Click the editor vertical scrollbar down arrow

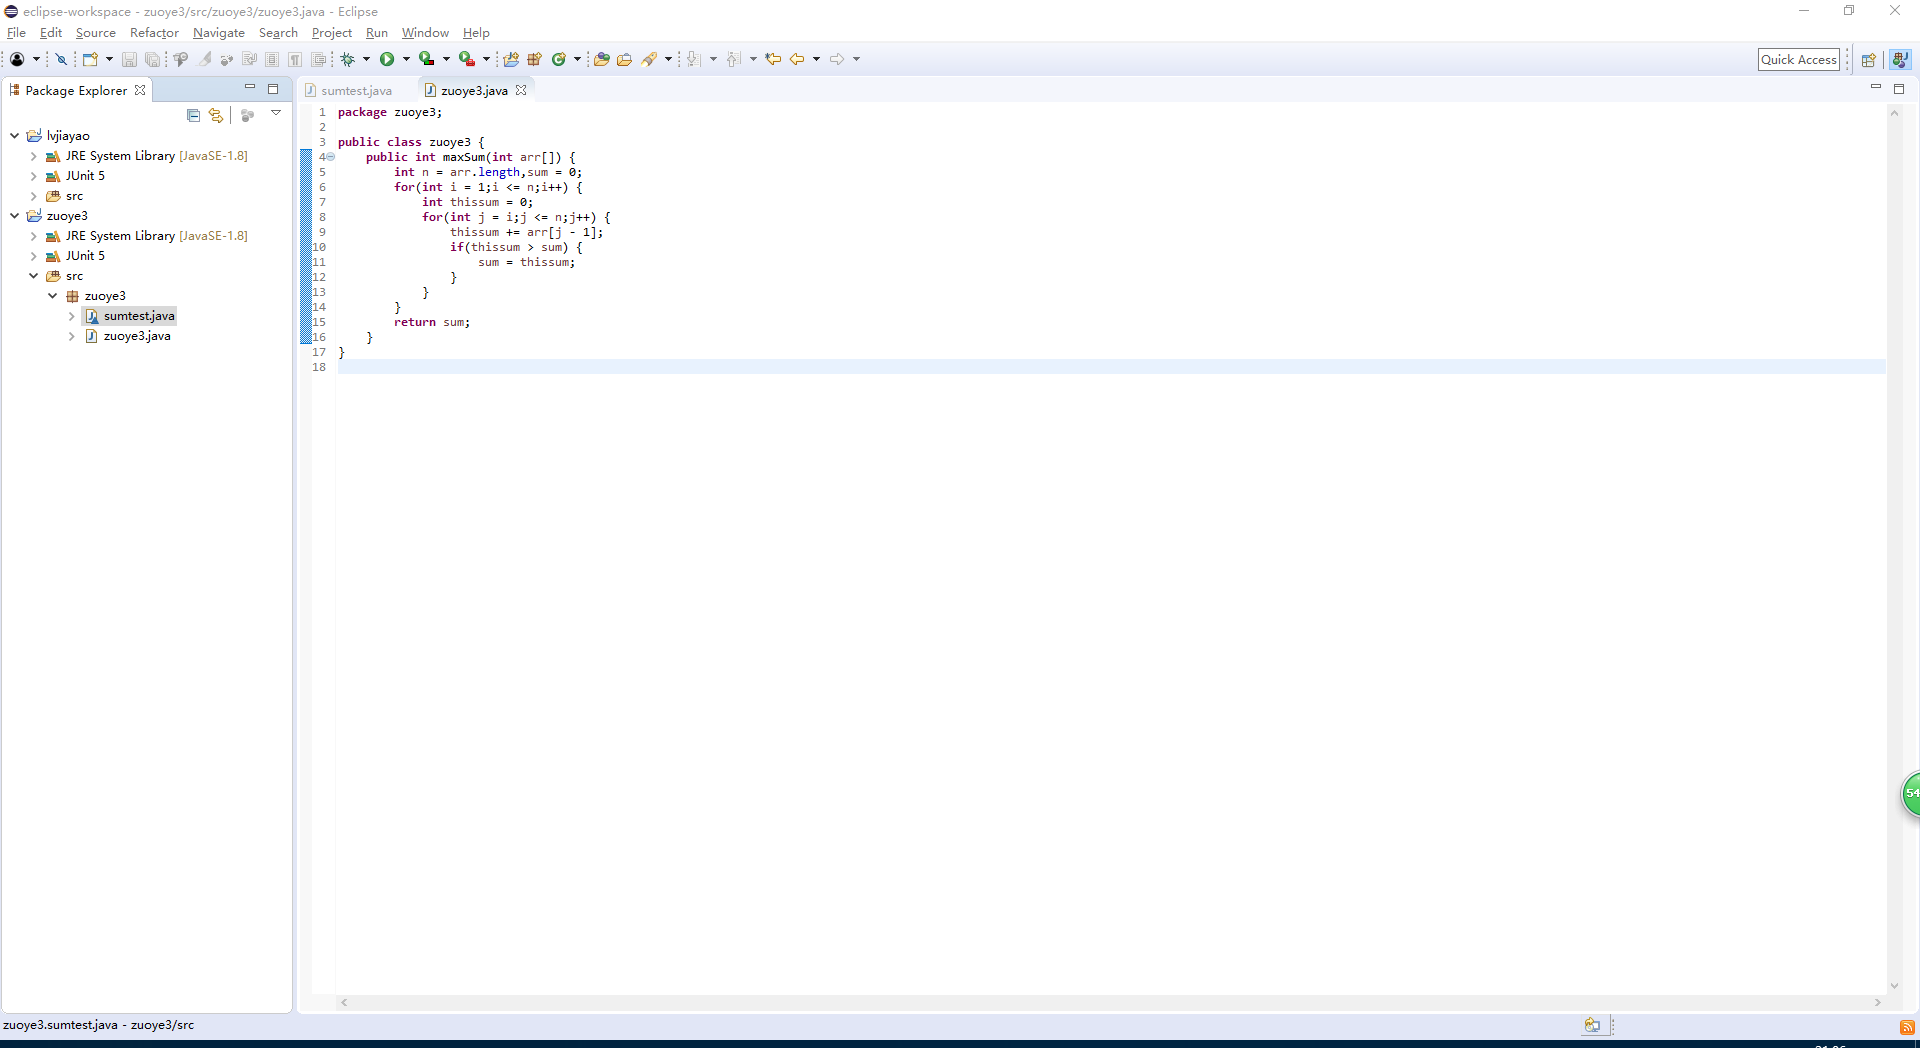click(x=1894, y=986)
